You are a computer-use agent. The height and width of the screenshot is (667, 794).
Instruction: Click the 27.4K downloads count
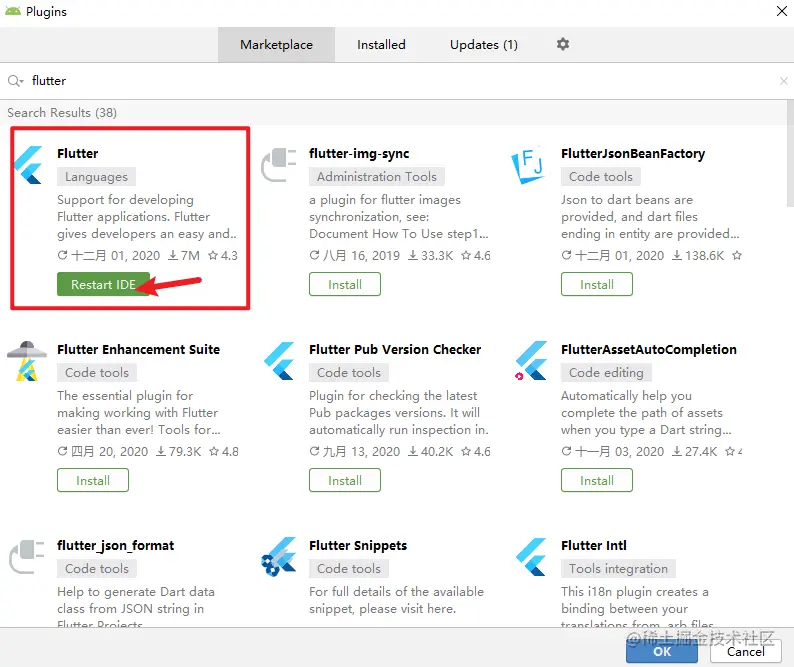pyautogui.click(x=695, y=452)
